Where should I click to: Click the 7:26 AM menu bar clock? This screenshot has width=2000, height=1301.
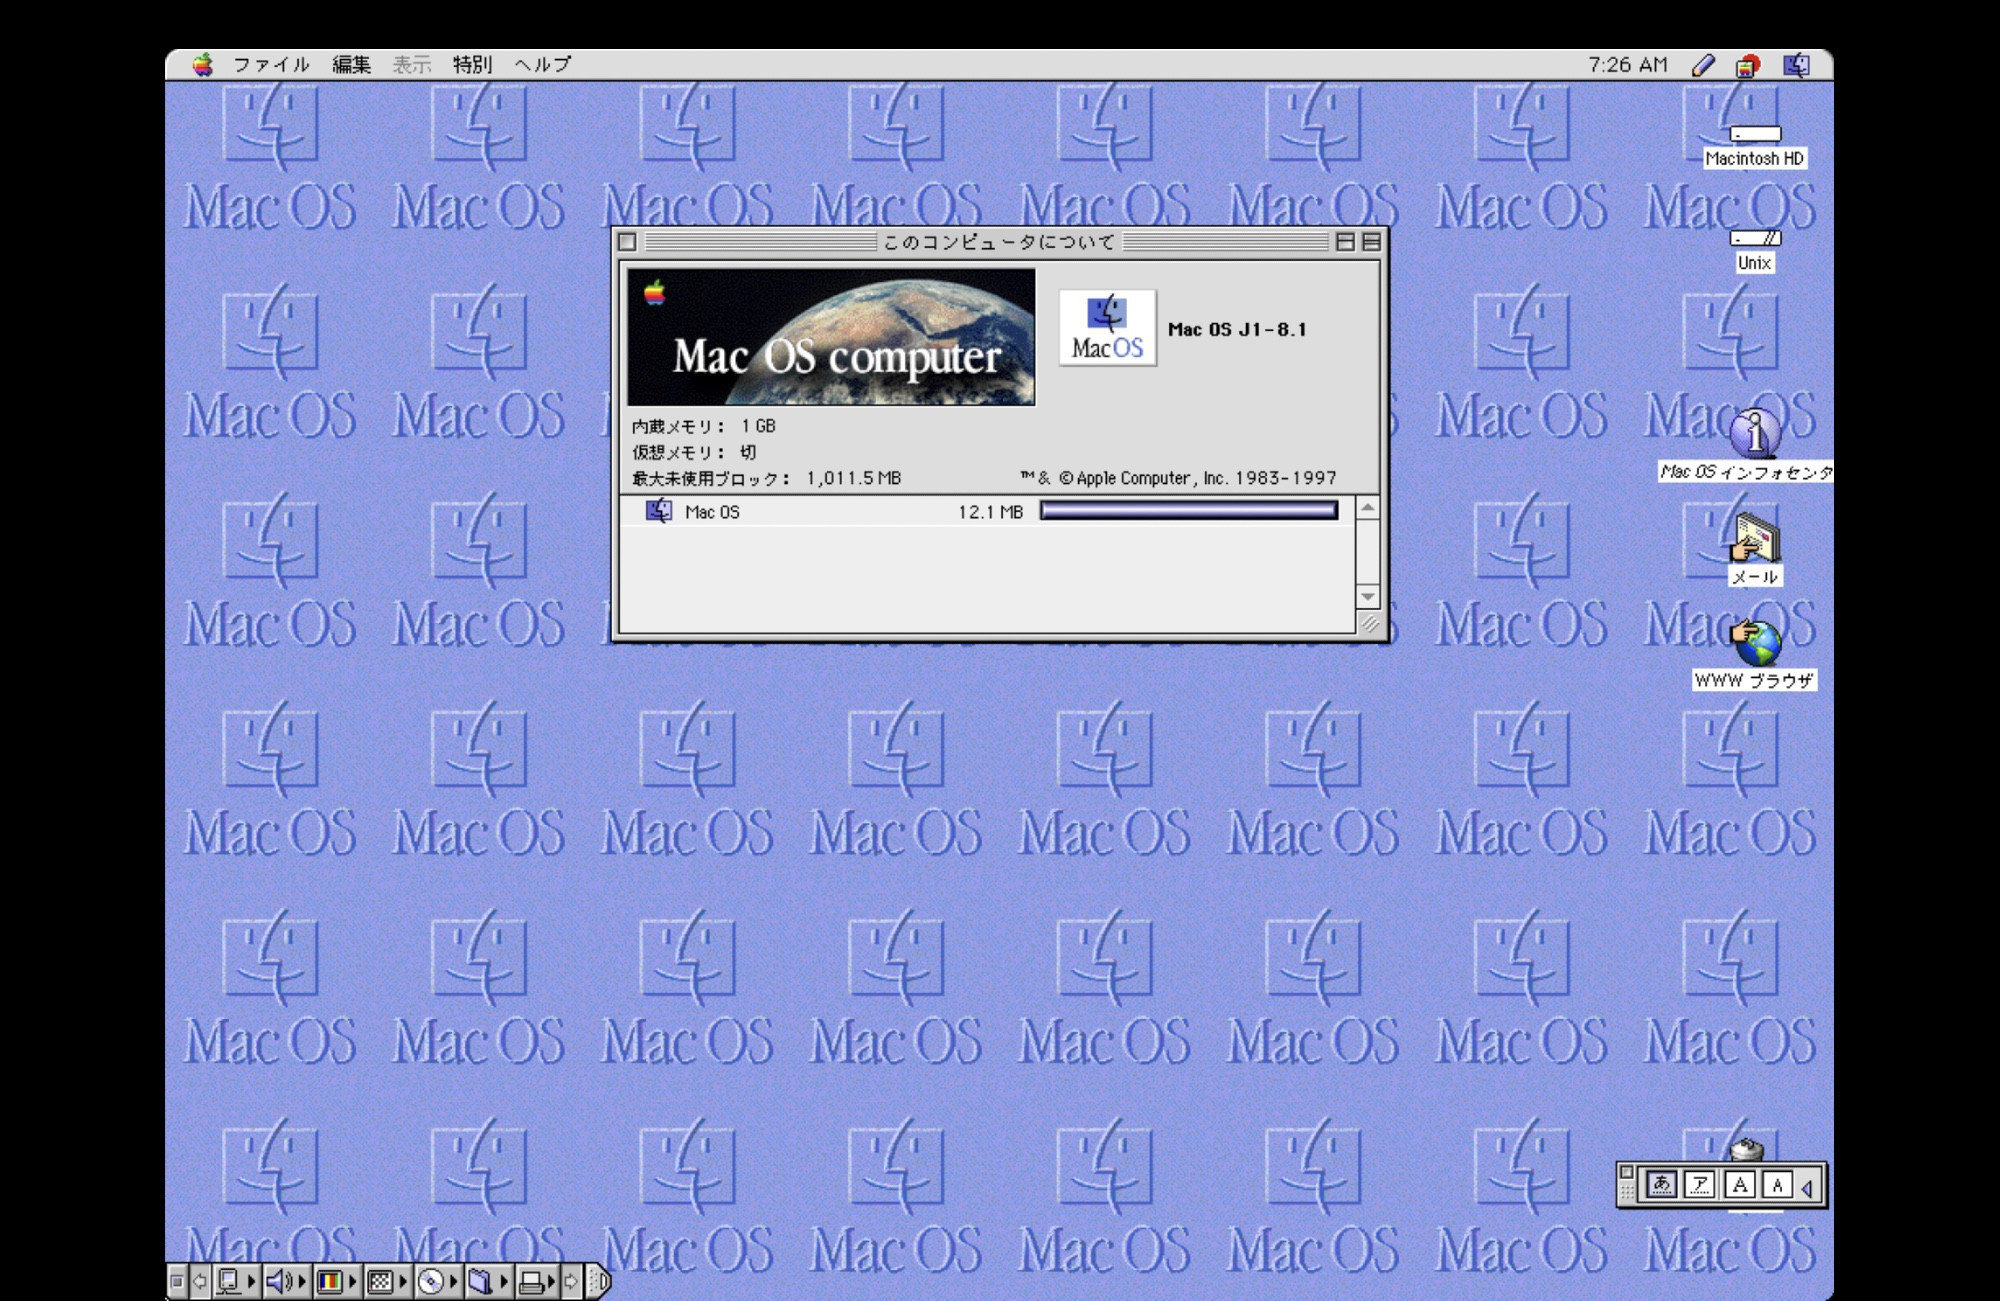[1628, 65]
